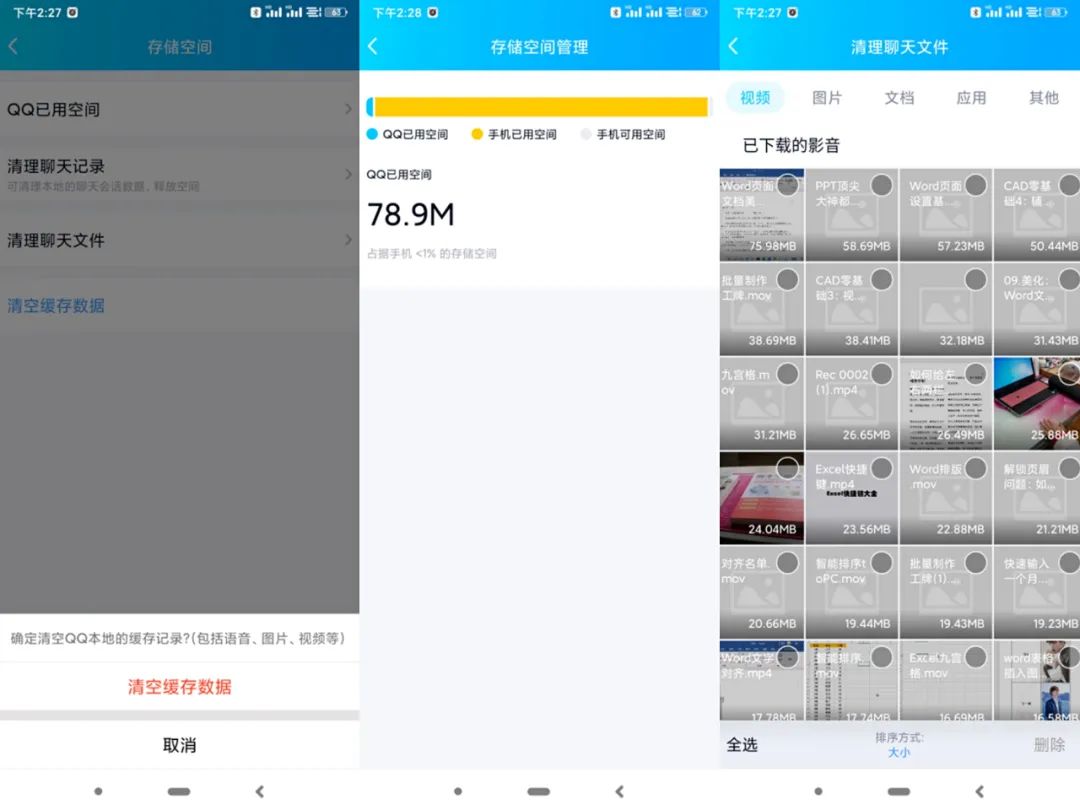Select the 视频 tab

(755, 98)
